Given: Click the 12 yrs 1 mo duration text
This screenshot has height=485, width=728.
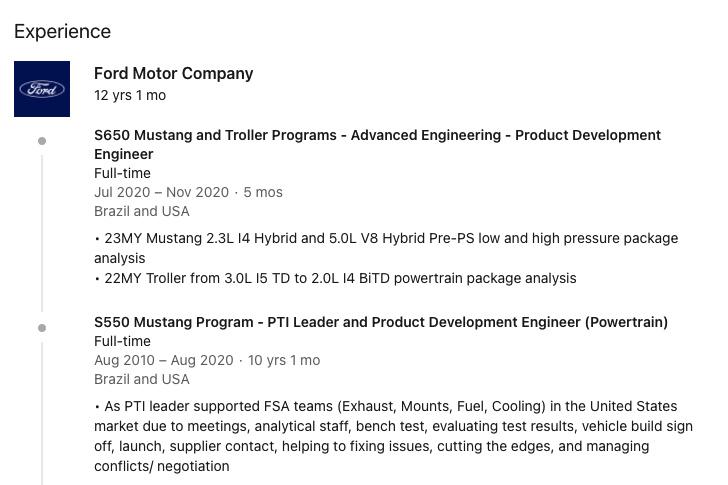Looking at the screenshot, I should pos(130,95).
